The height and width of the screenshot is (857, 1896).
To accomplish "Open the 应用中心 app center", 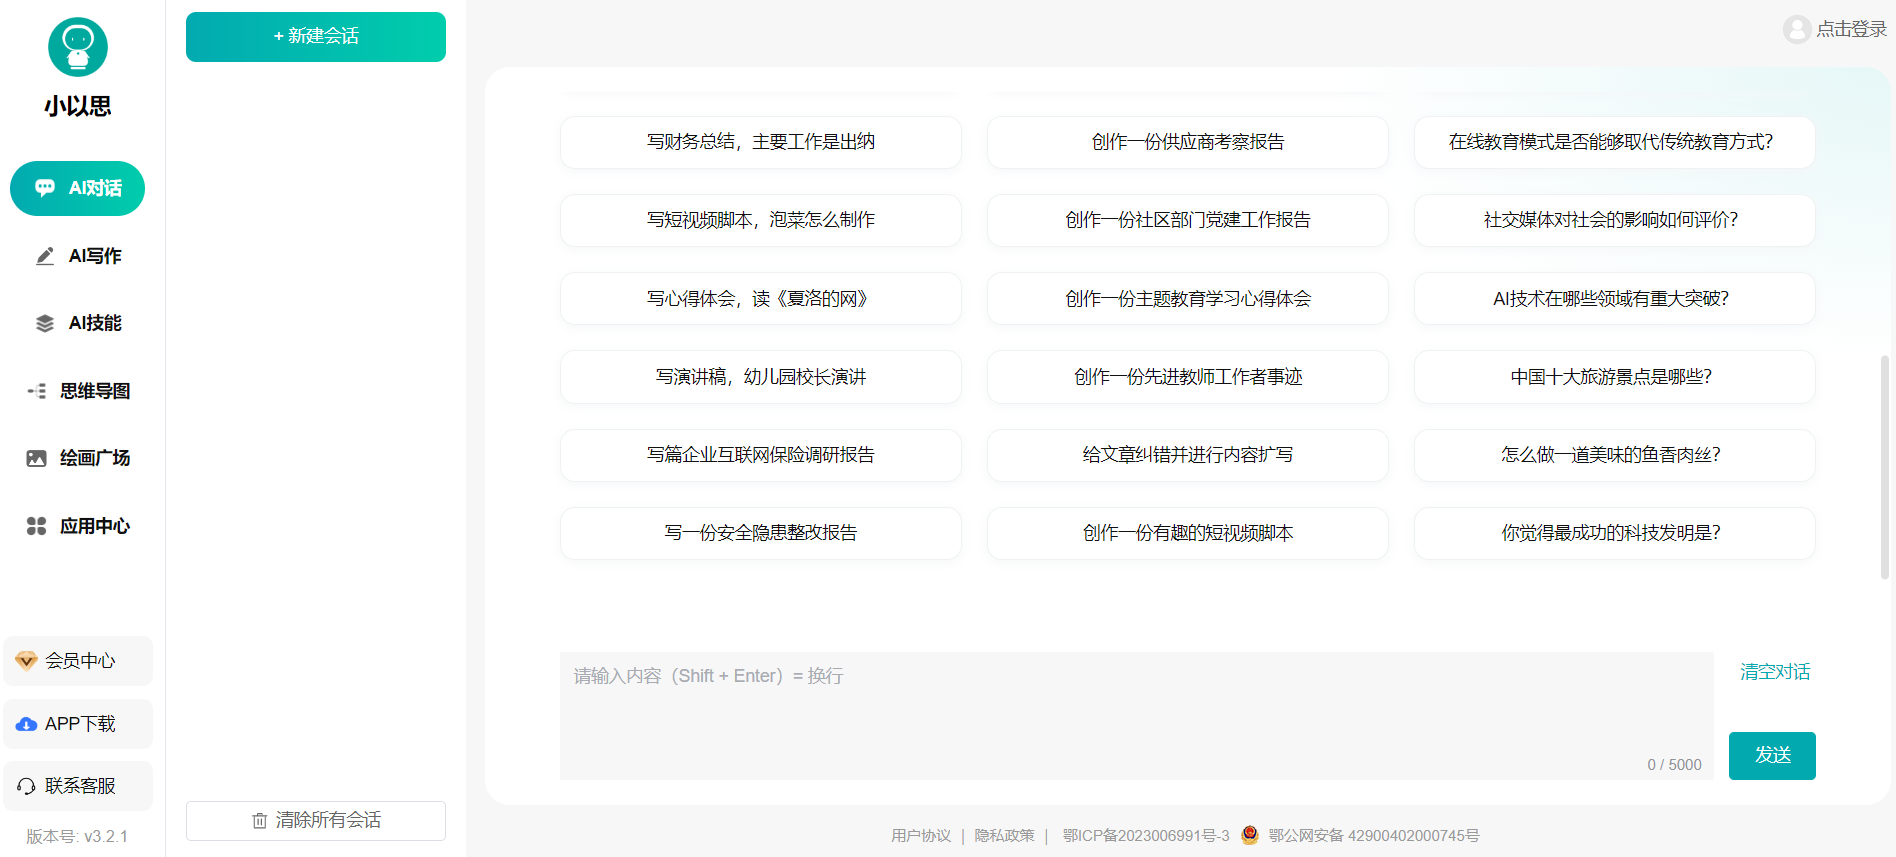I will (77, 526).
